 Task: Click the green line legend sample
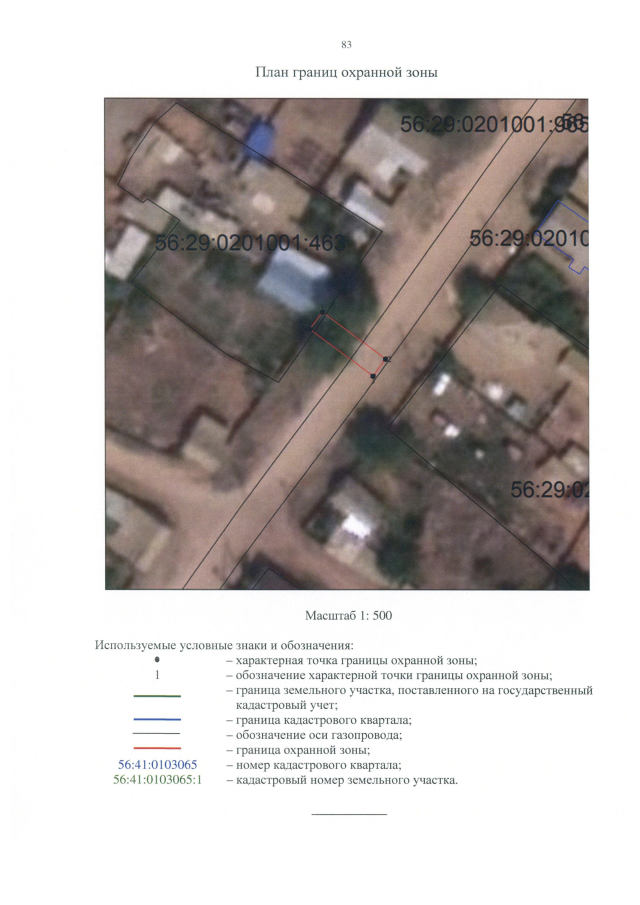[x=157, y=697]
